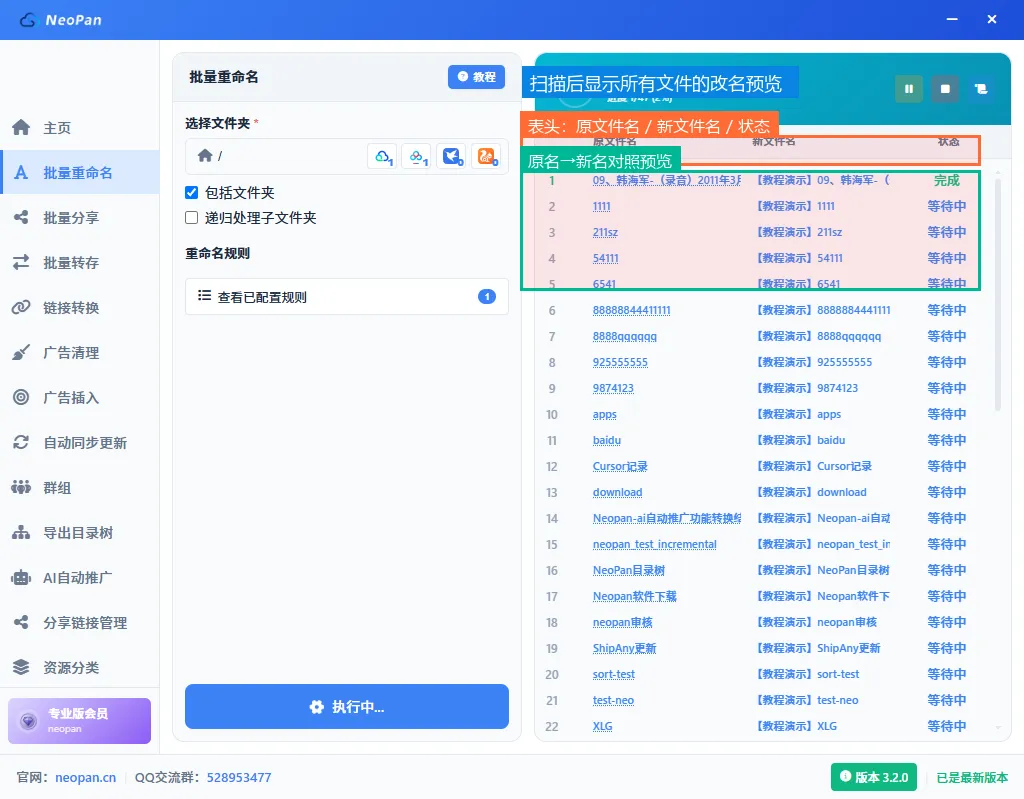Click the folder path input field

point(347,156)
